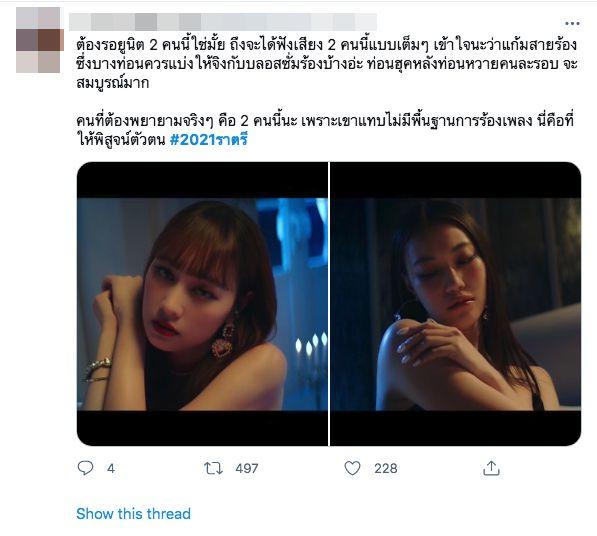Click the reply count 4

(111, 468)
